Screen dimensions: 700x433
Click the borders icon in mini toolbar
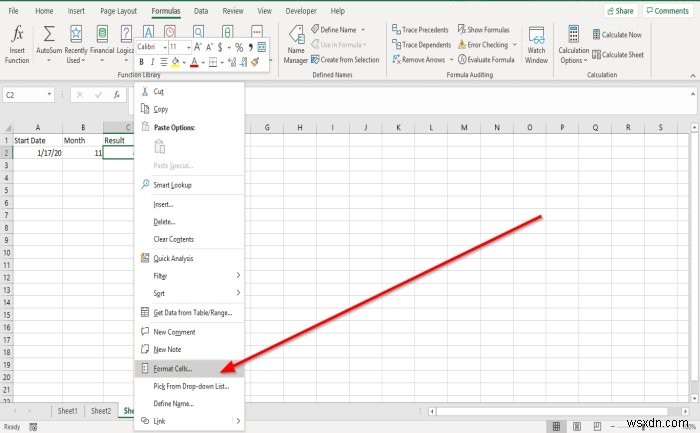tap(213, 62)
